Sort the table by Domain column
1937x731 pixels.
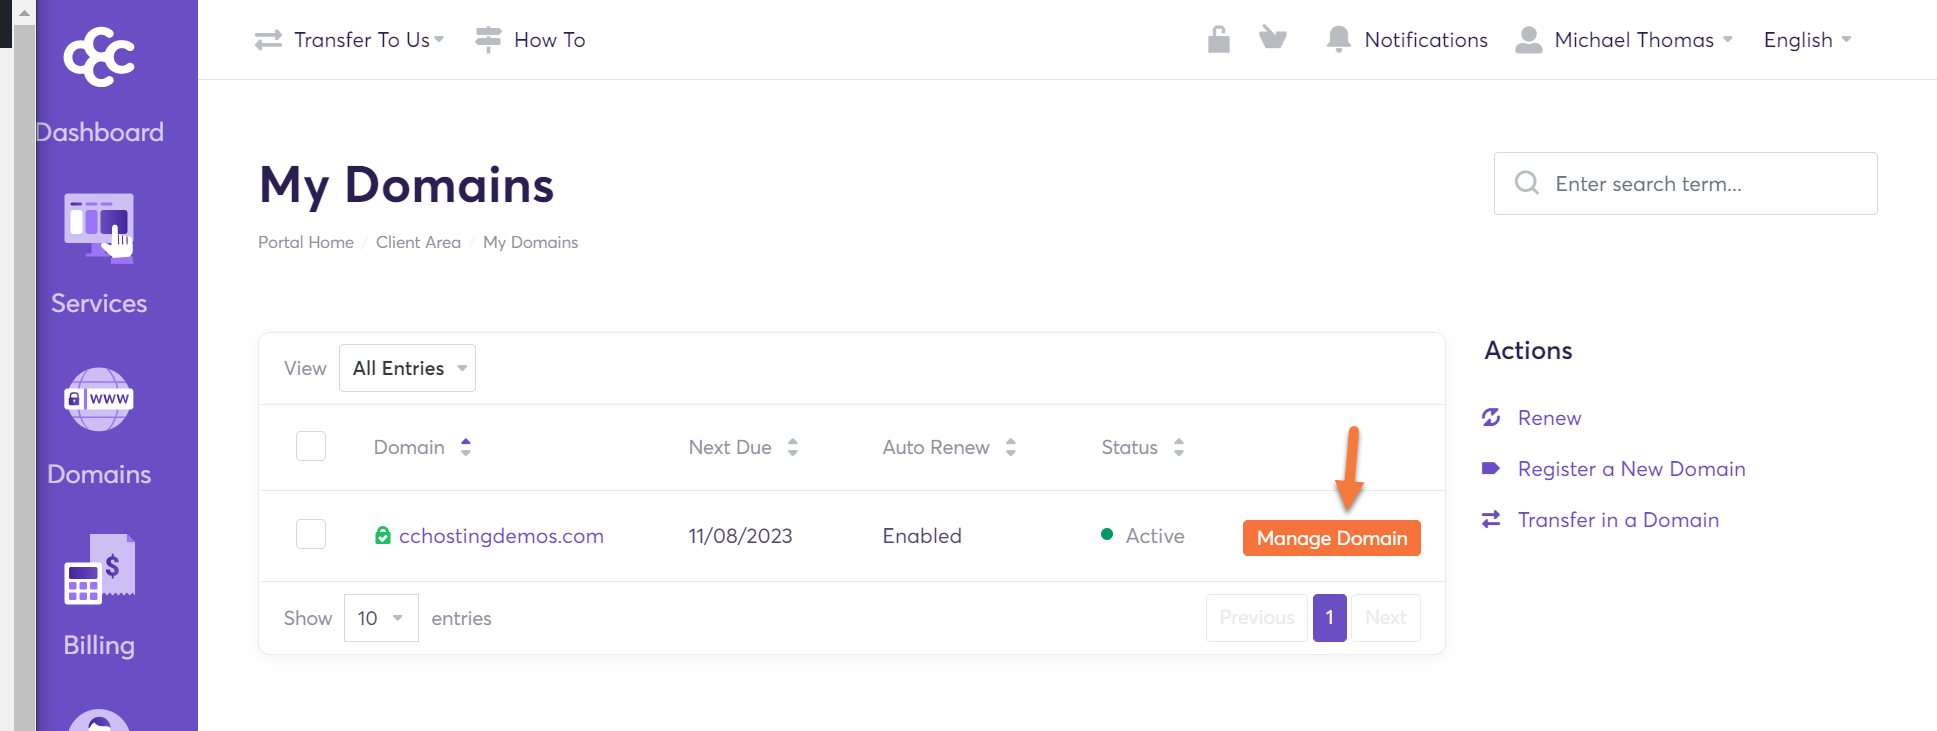[466, 447]
